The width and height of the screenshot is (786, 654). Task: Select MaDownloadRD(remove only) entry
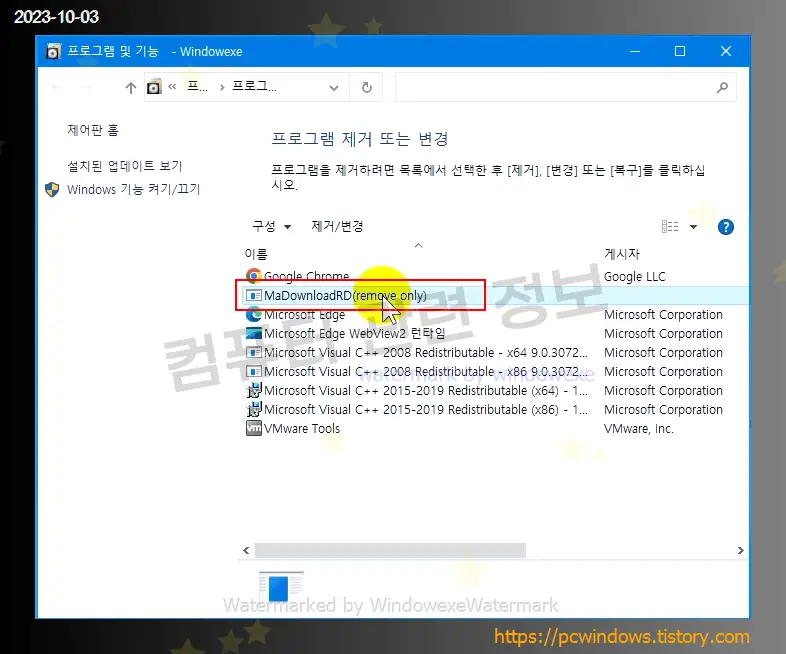pos(345,295)
